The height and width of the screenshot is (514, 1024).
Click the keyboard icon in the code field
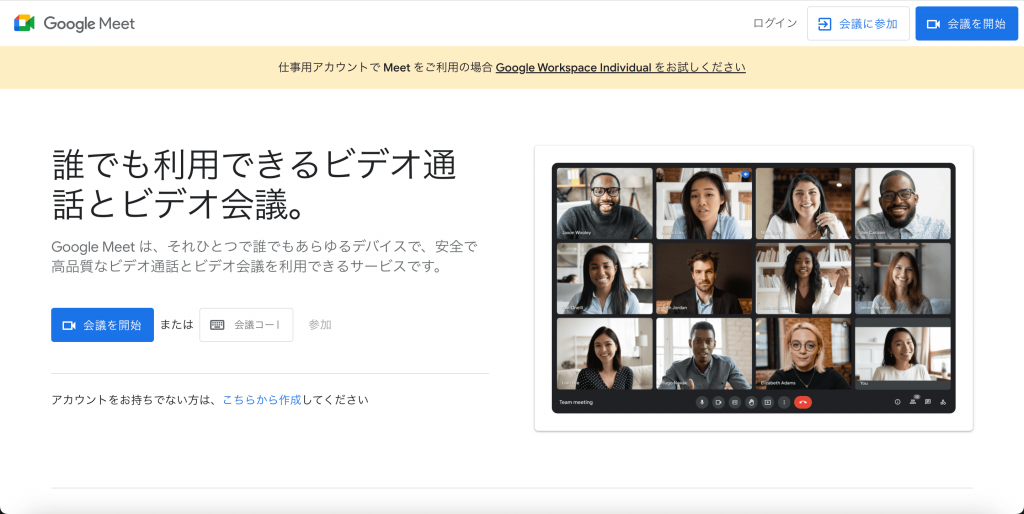[217, 325]
